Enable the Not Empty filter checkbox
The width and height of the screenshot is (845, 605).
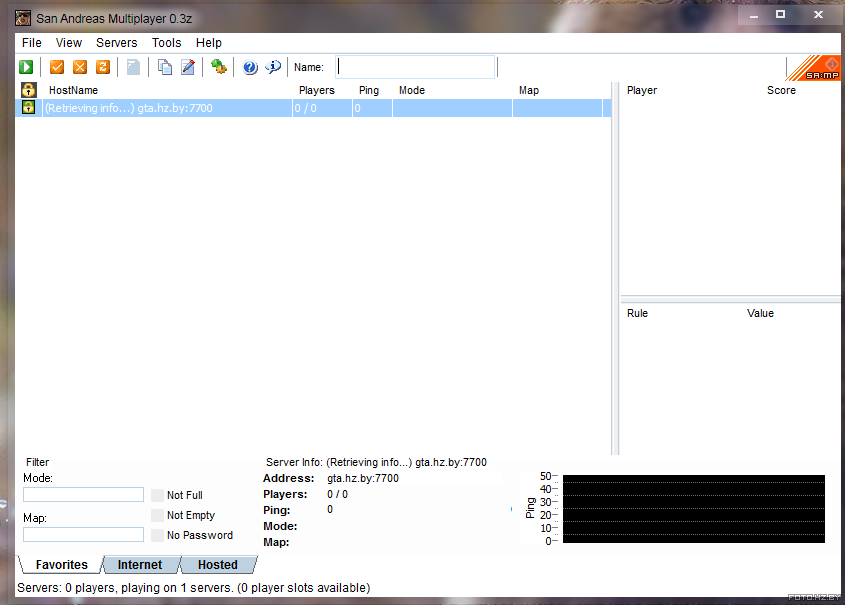coord(157,515)
